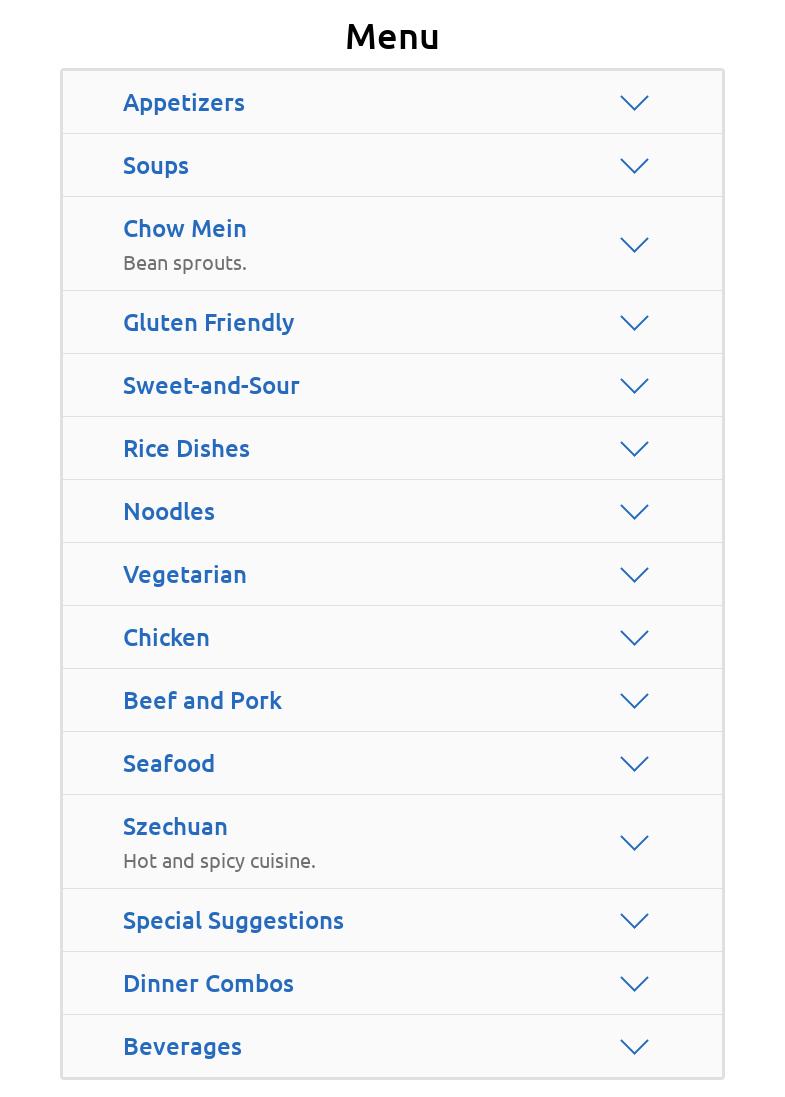Click the Beef and Pork arrow icon
The height and width of the screenshot is (1097, 785).
coord(634,701)
